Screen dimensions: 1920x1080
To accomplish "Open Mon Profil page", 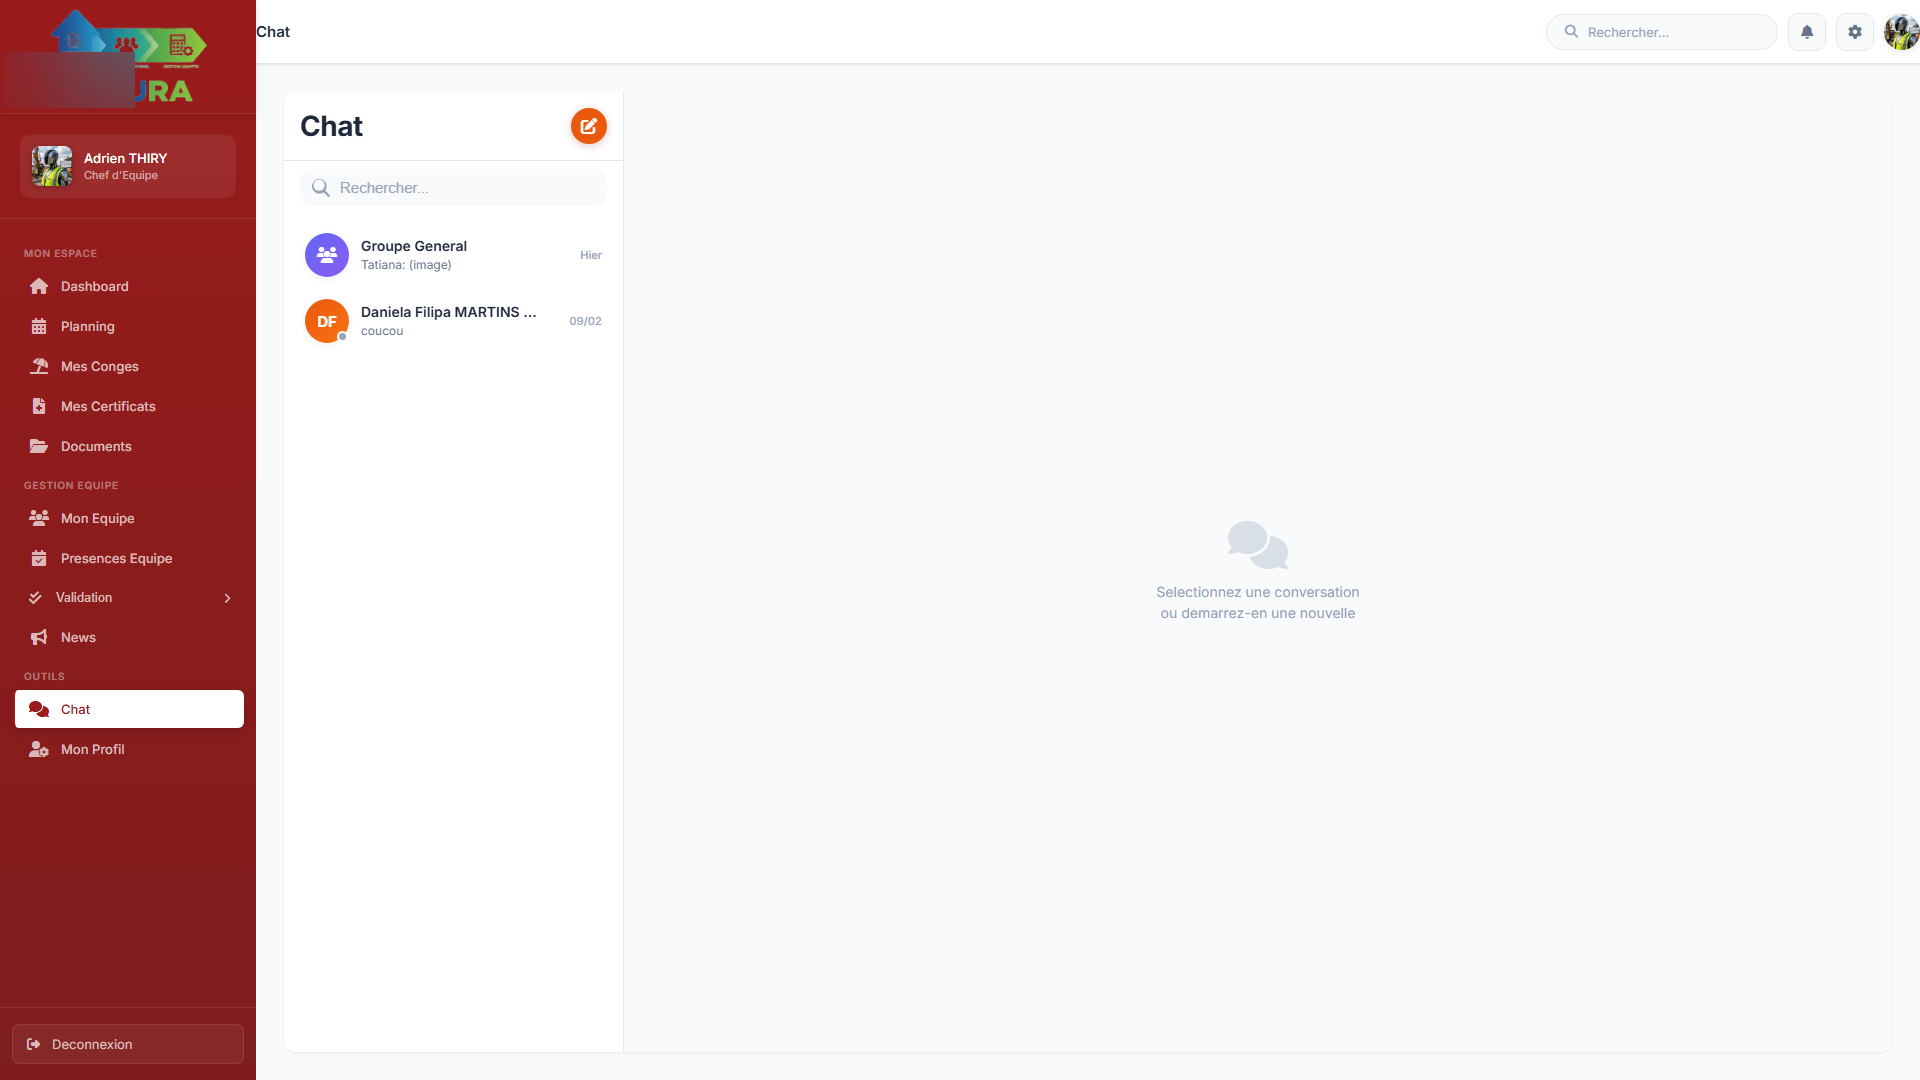I will click(93, 750).
